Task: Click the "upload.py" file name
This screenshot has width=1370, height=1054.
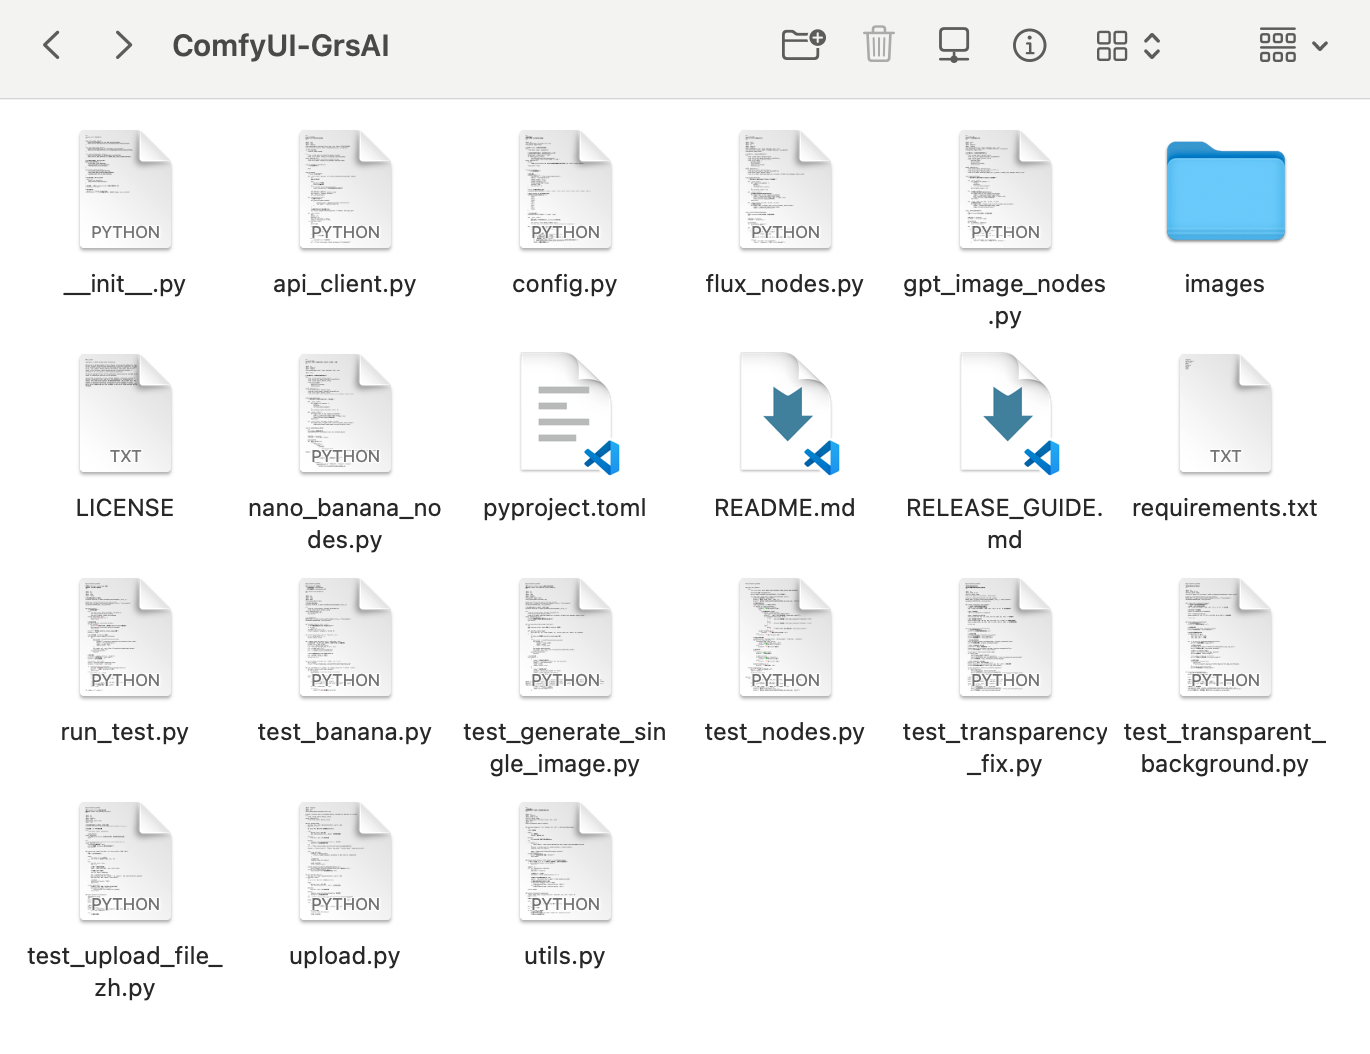Action: pos(345,956)
